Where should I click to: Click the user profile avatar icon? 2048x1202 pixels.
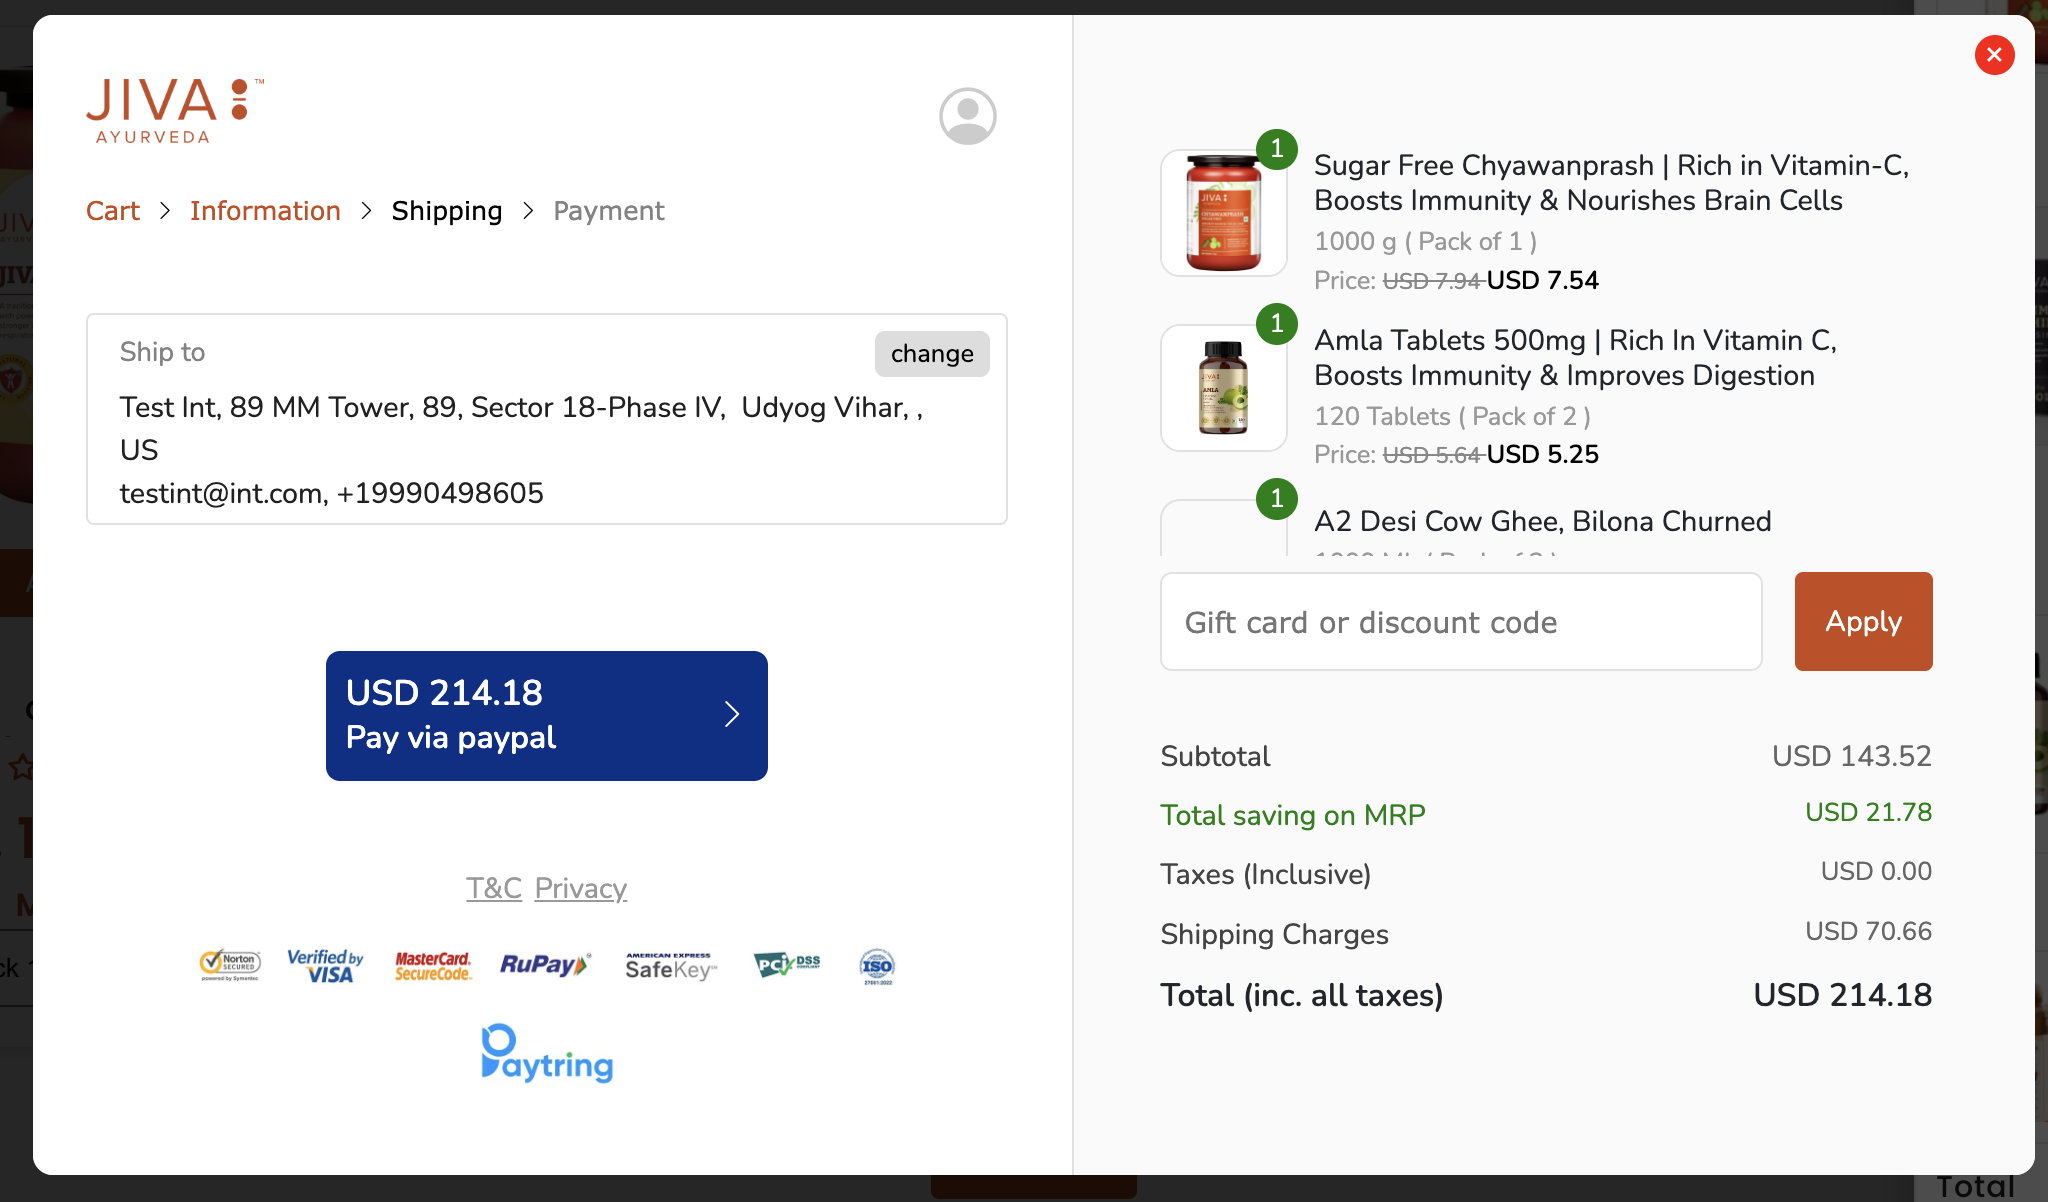click(967, 116)
